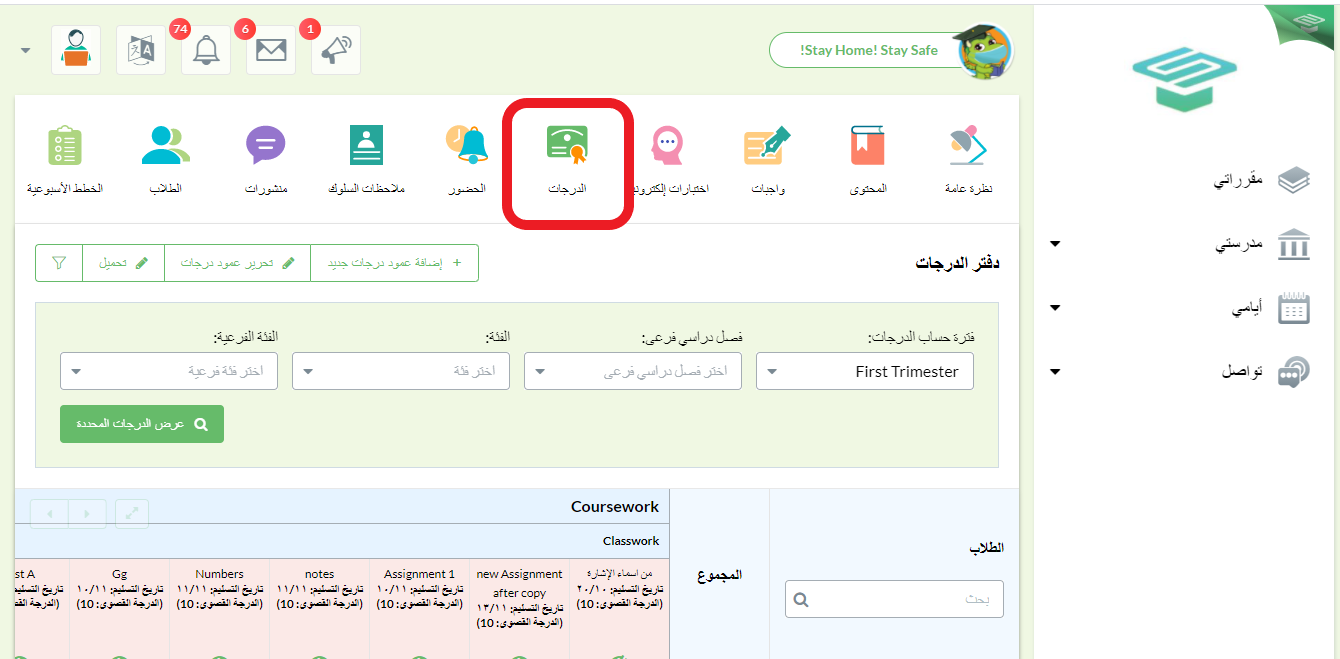Click the mascot avatar with mask

pyautogui.click(x=983, y=50)
